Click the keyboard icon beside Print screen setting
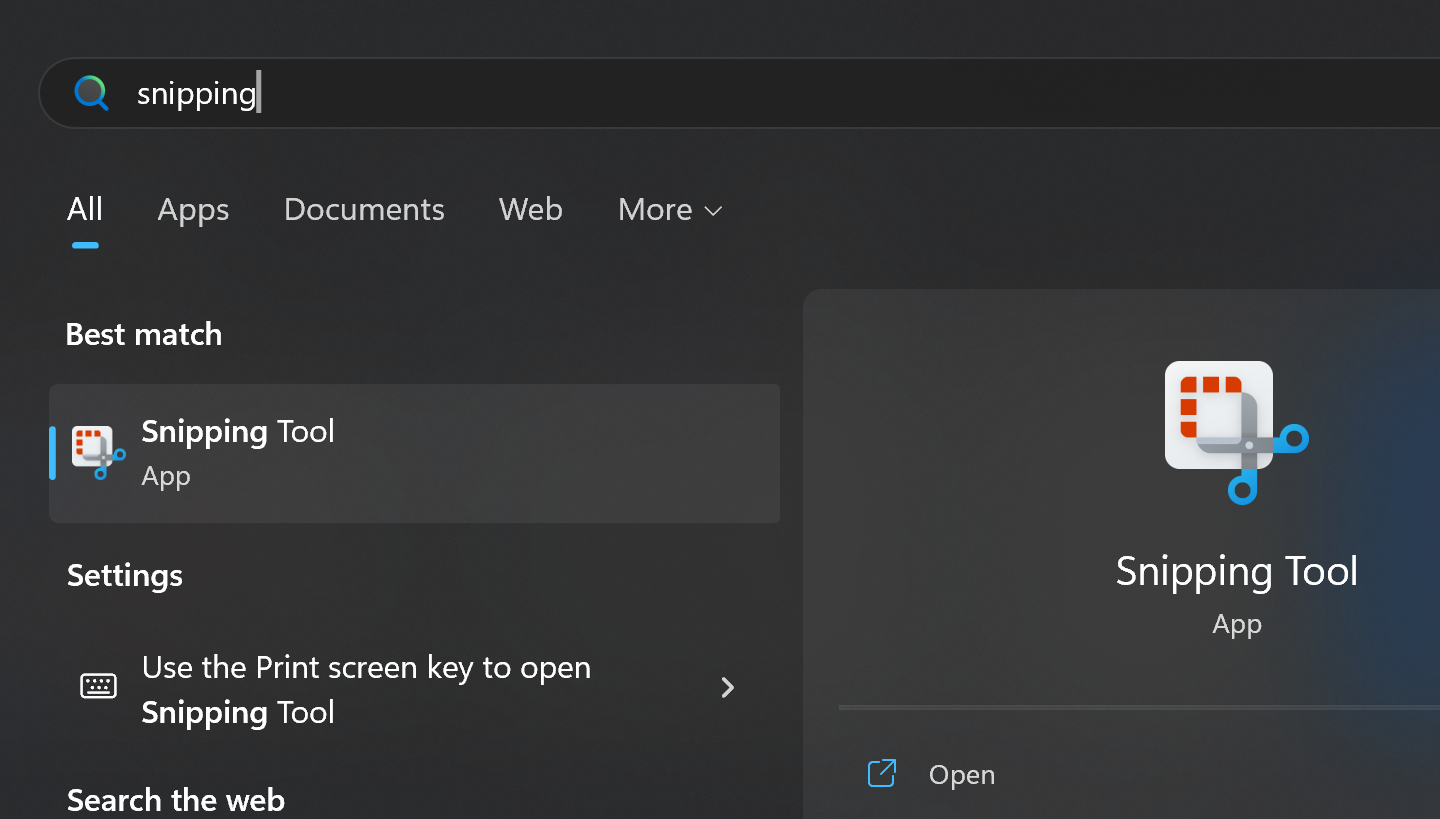Image resolution: width=1440 pixels, height=819 pixels. tap(98, 686)
